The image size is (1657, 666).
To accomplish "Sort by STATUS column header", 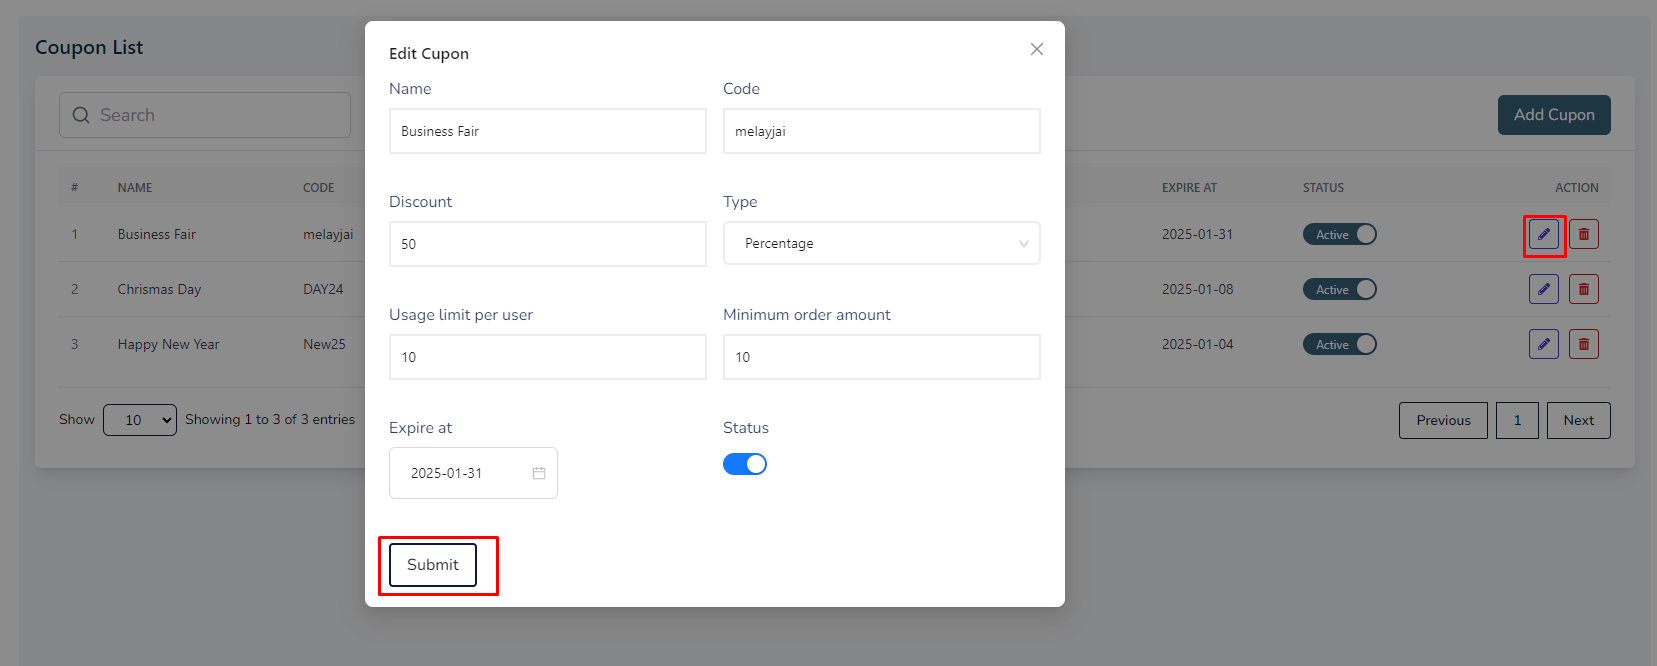I will [x=1323, y=187].
